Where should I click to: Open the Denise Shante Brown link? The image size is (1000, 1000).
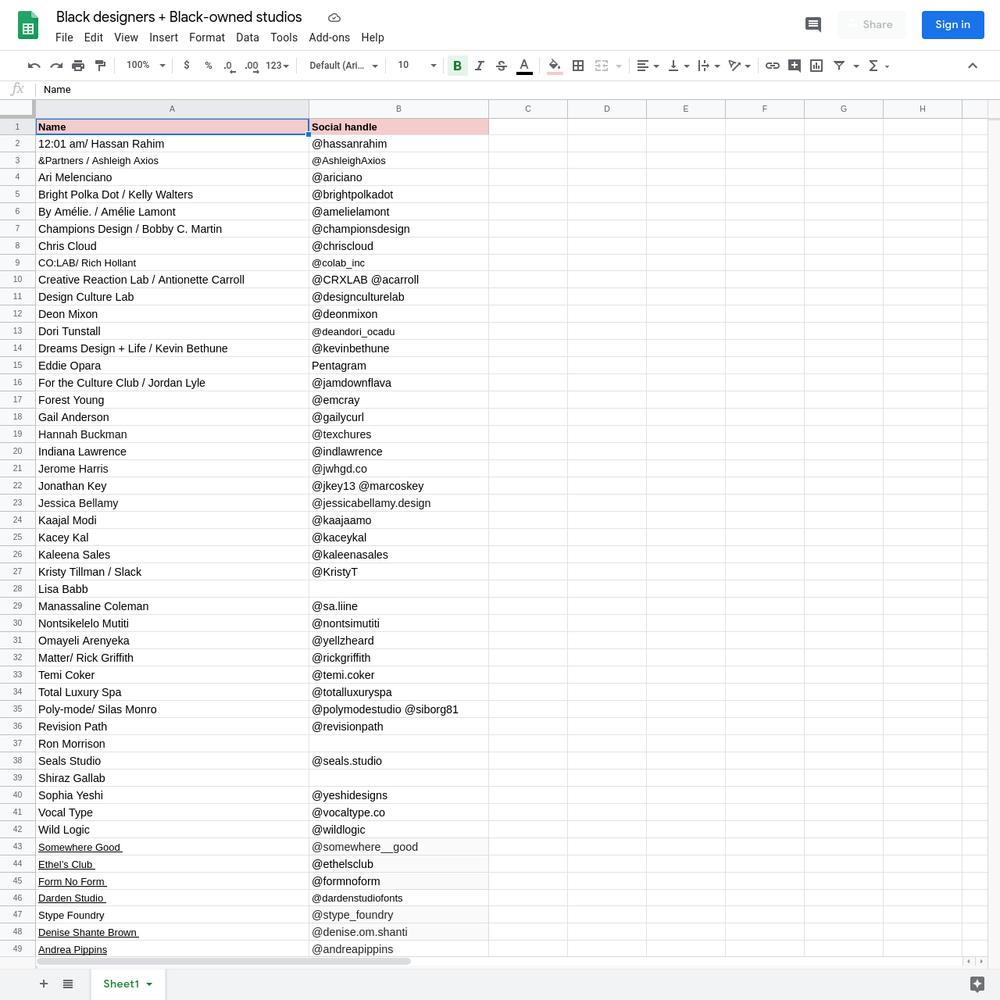coord(88,932)
